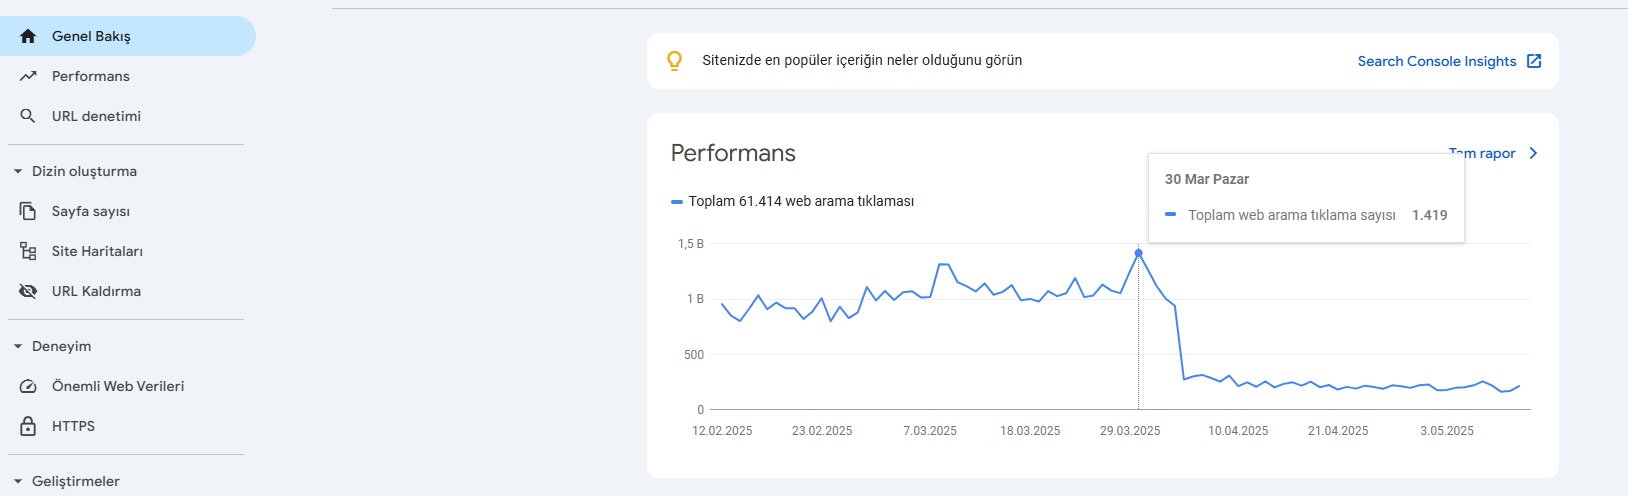Viewport: 1628px width, 496px height.
Task: Click the trending arrow Performans icon
Action: click(28, 76)
